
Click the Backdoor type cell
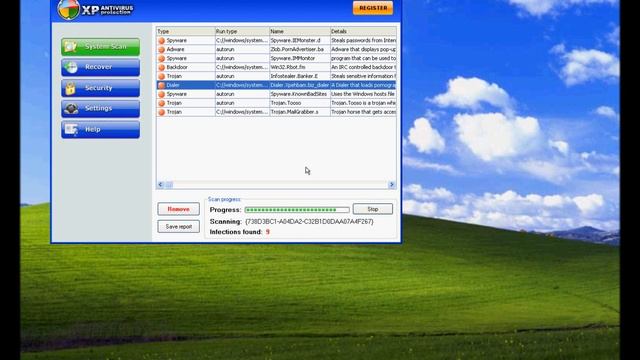[186, 67]
